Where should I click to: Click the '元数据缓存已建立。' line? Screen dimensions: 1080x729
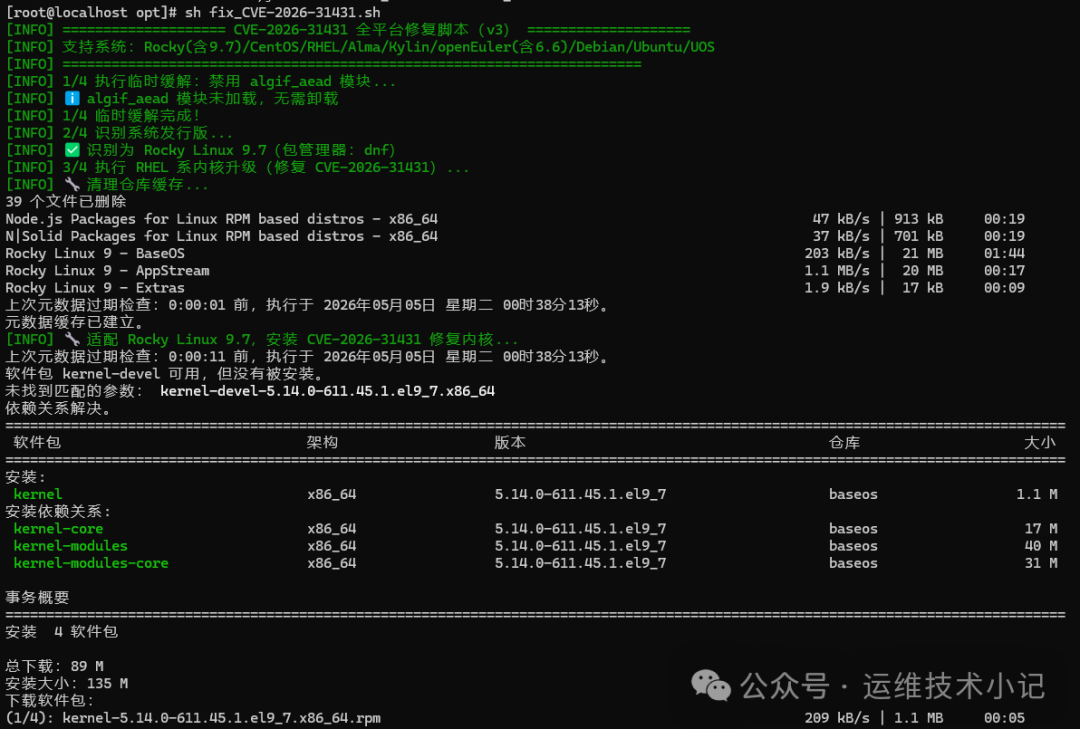click(x=74, y=322)
